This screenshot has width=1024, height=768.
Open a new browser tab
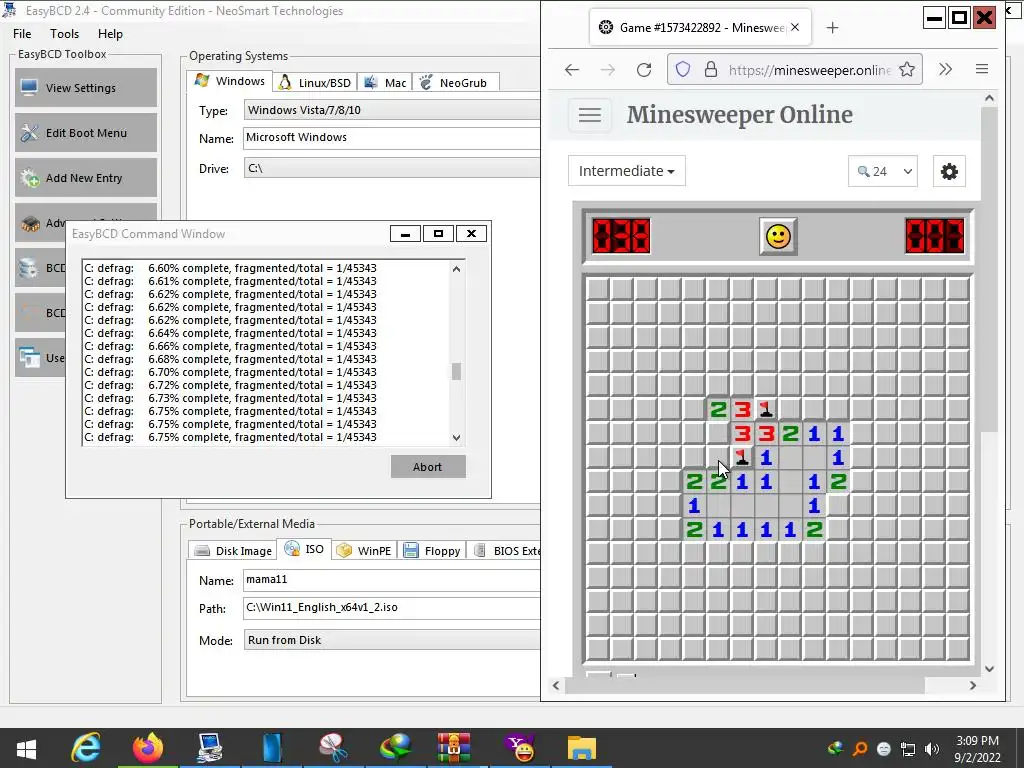[832, 27]
